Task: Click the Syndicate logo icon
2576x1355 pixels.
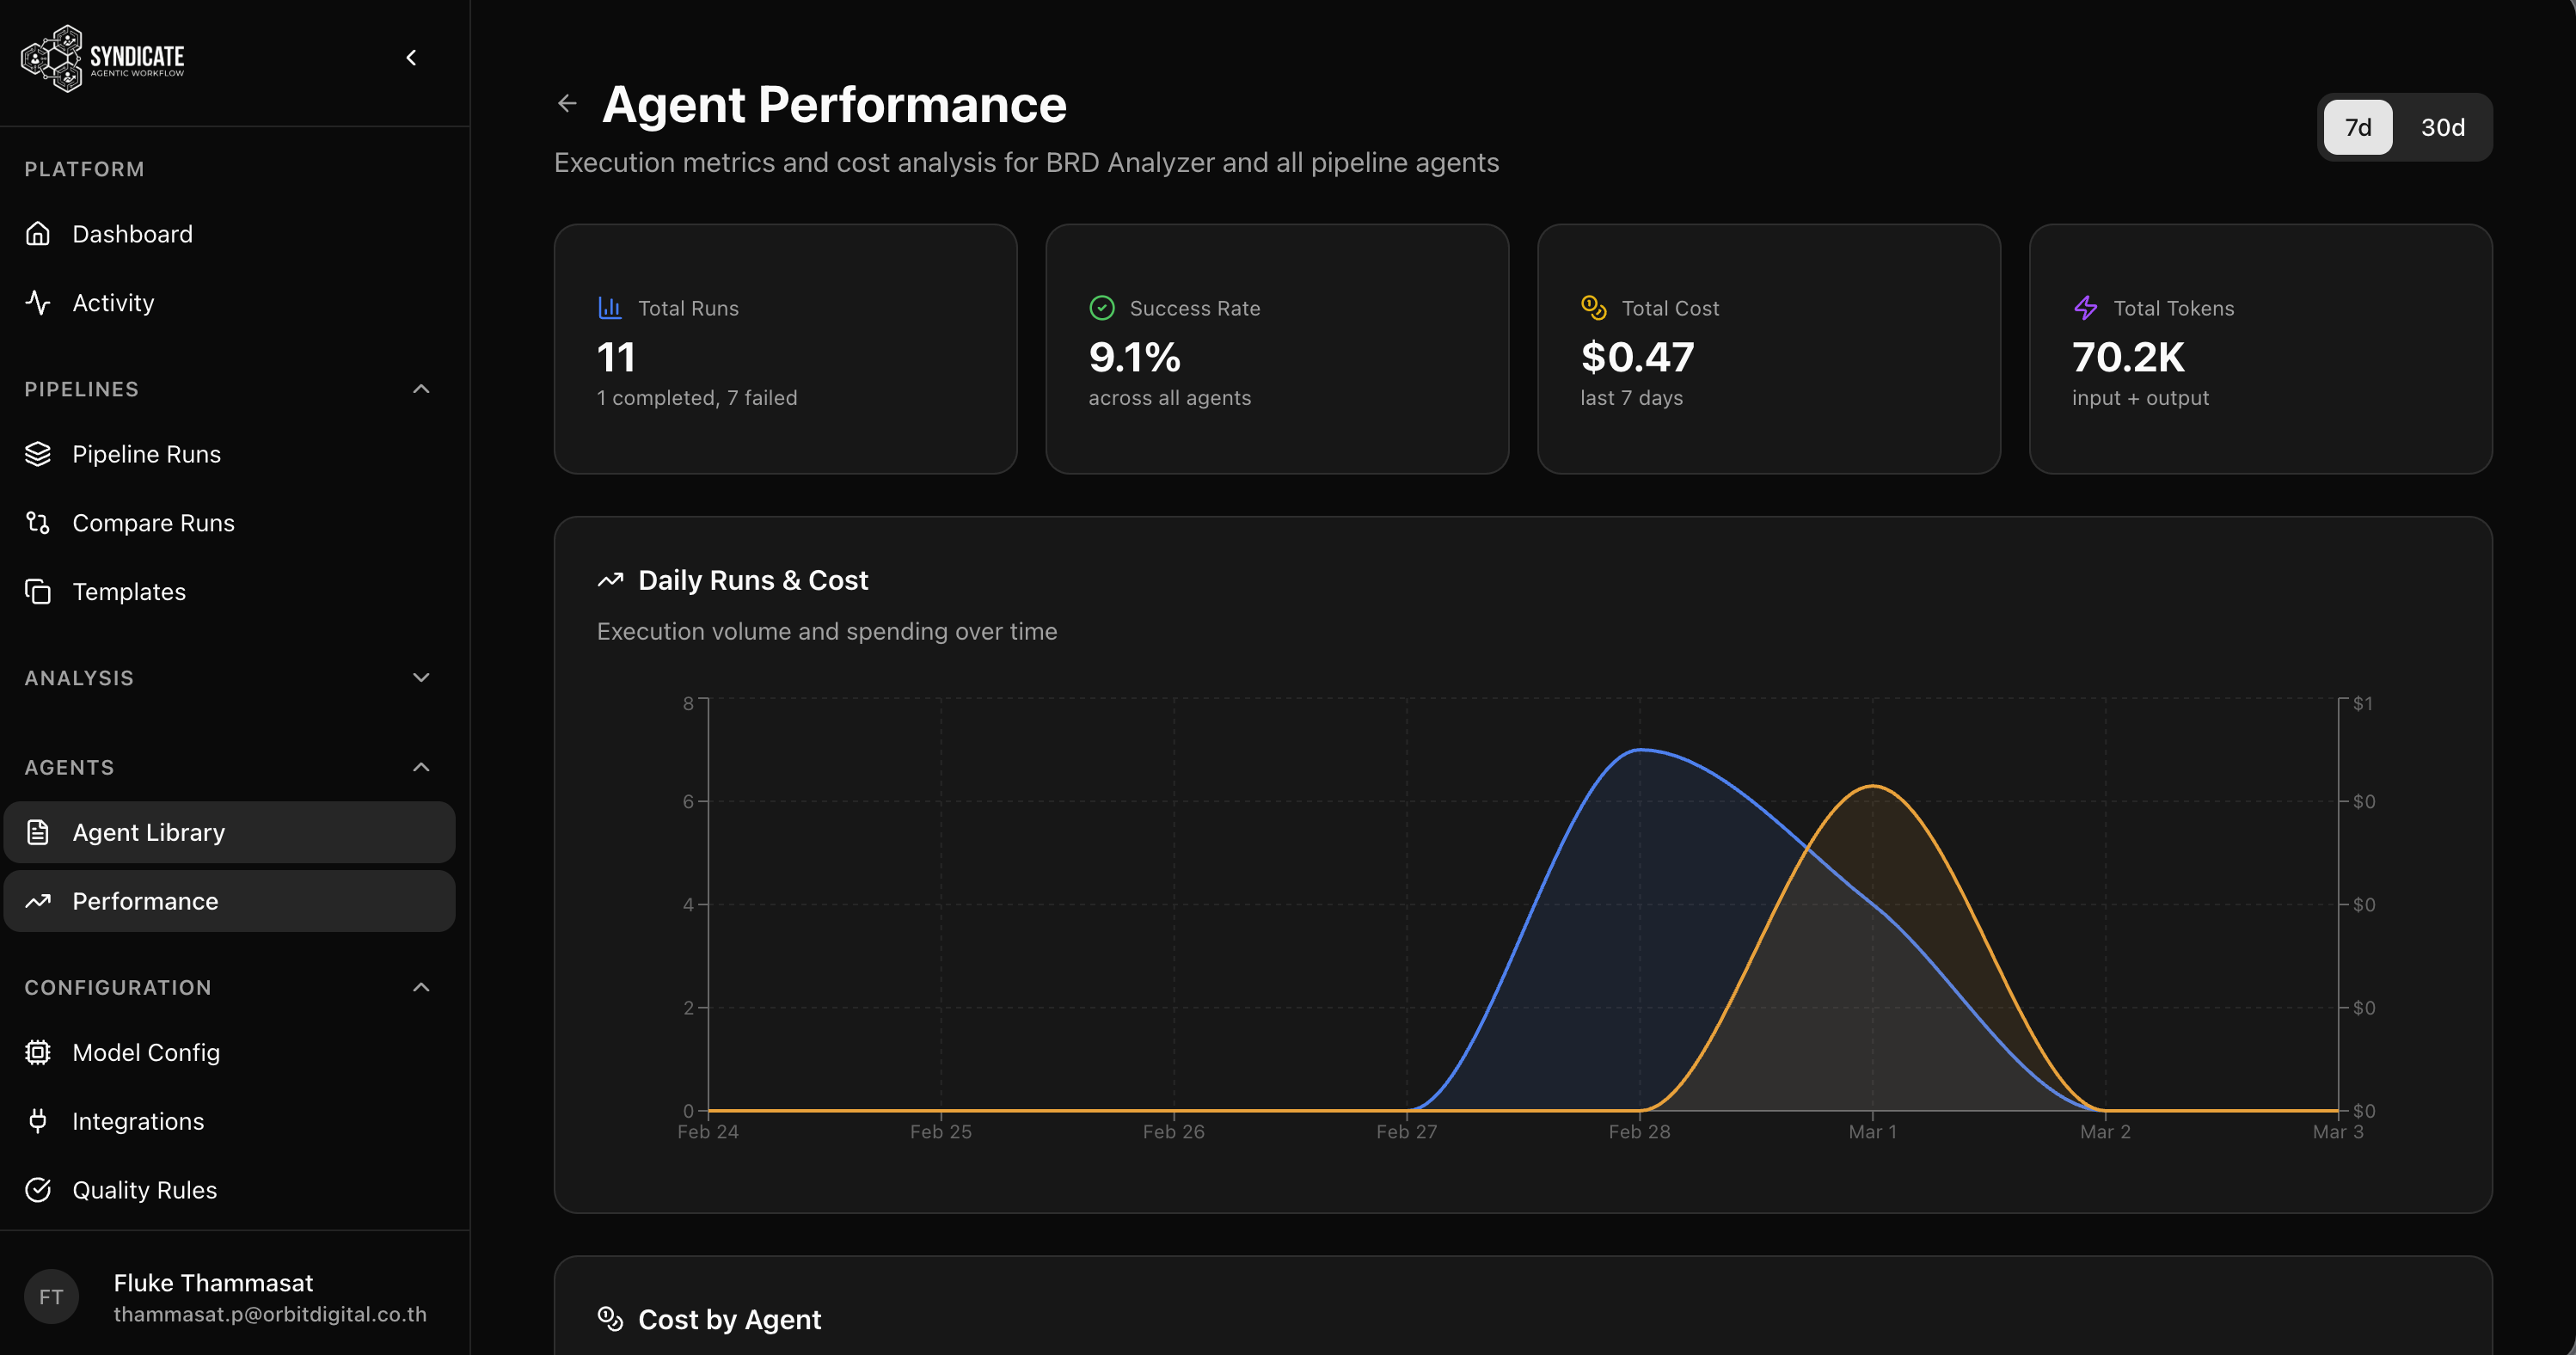Action: click(x=52, y=58)
